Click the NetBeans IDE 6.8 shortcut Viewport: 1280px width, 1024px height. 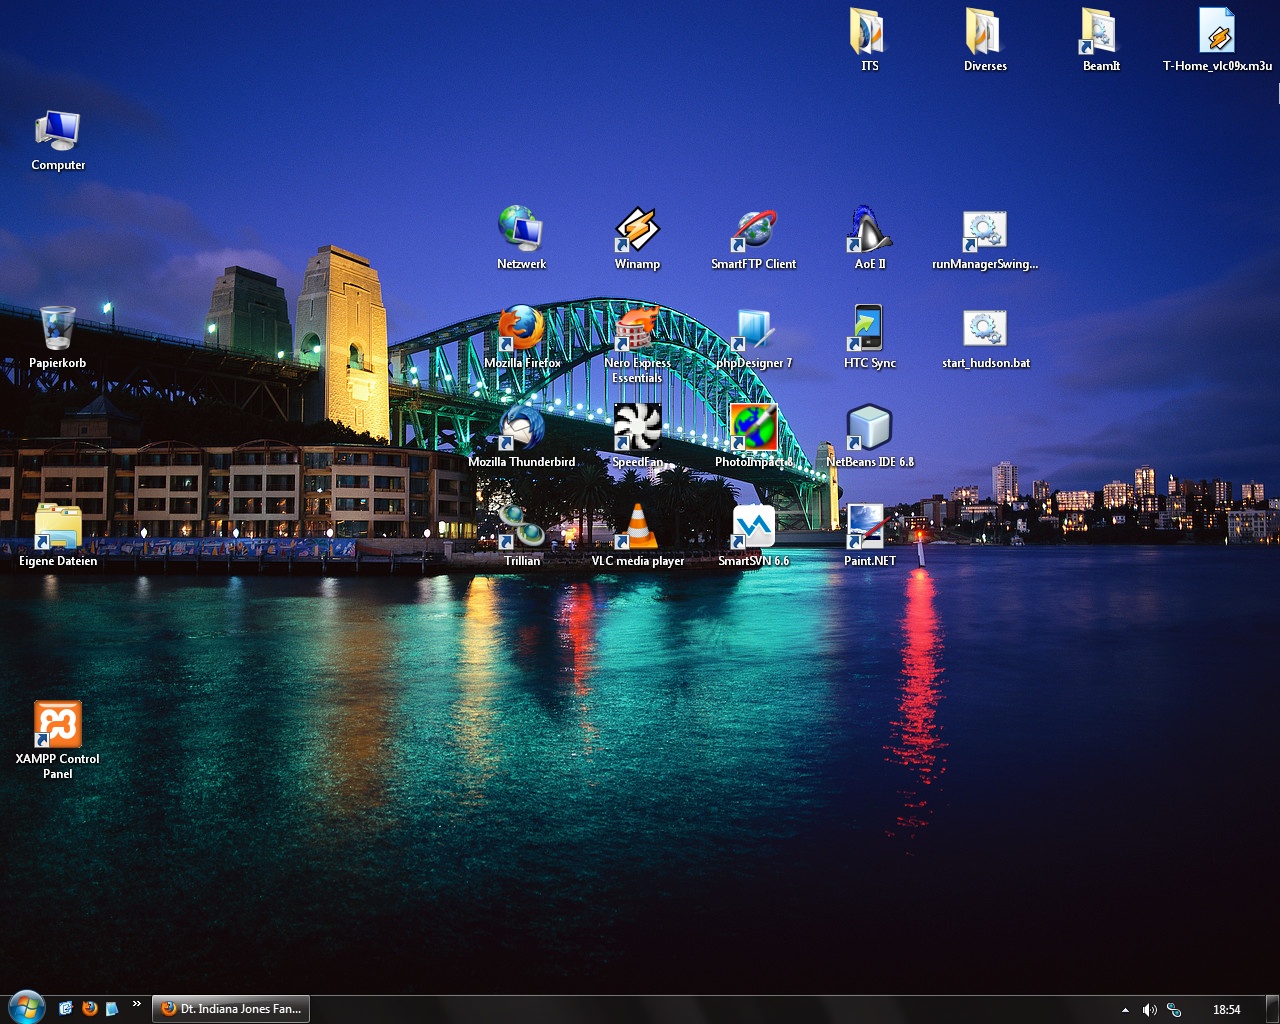click(x=869, y=429)
